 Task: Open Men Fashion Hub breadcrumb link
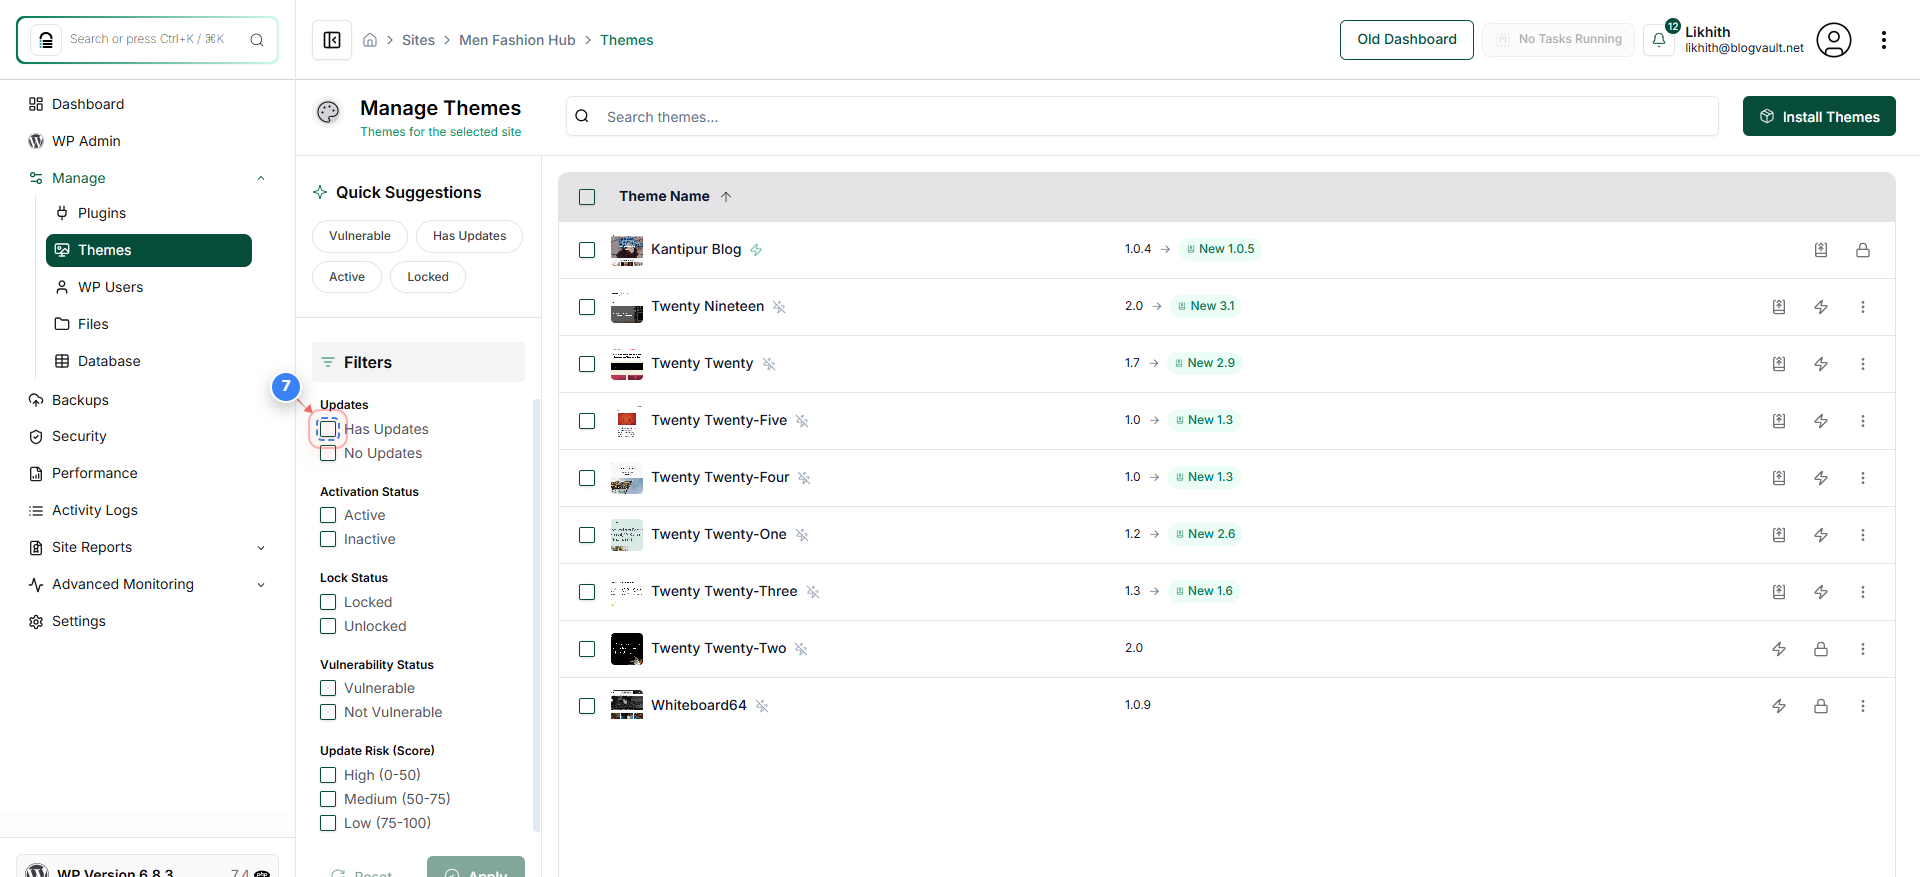pyautogui.click(x=517, y=40)
